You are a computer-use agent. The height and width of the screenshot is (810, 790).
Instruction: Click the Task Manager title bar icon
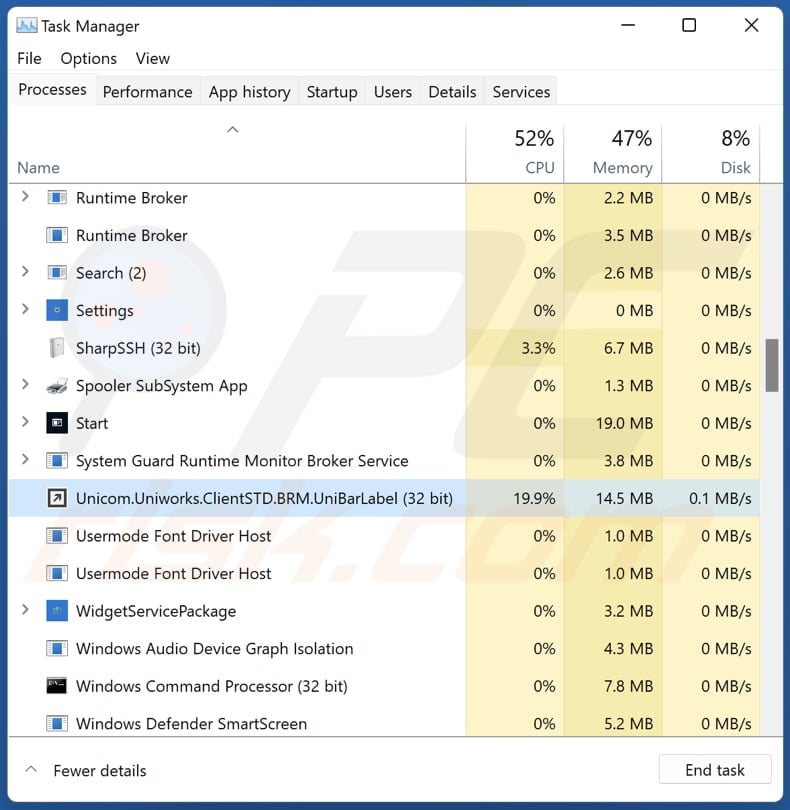tap(26, 25)
